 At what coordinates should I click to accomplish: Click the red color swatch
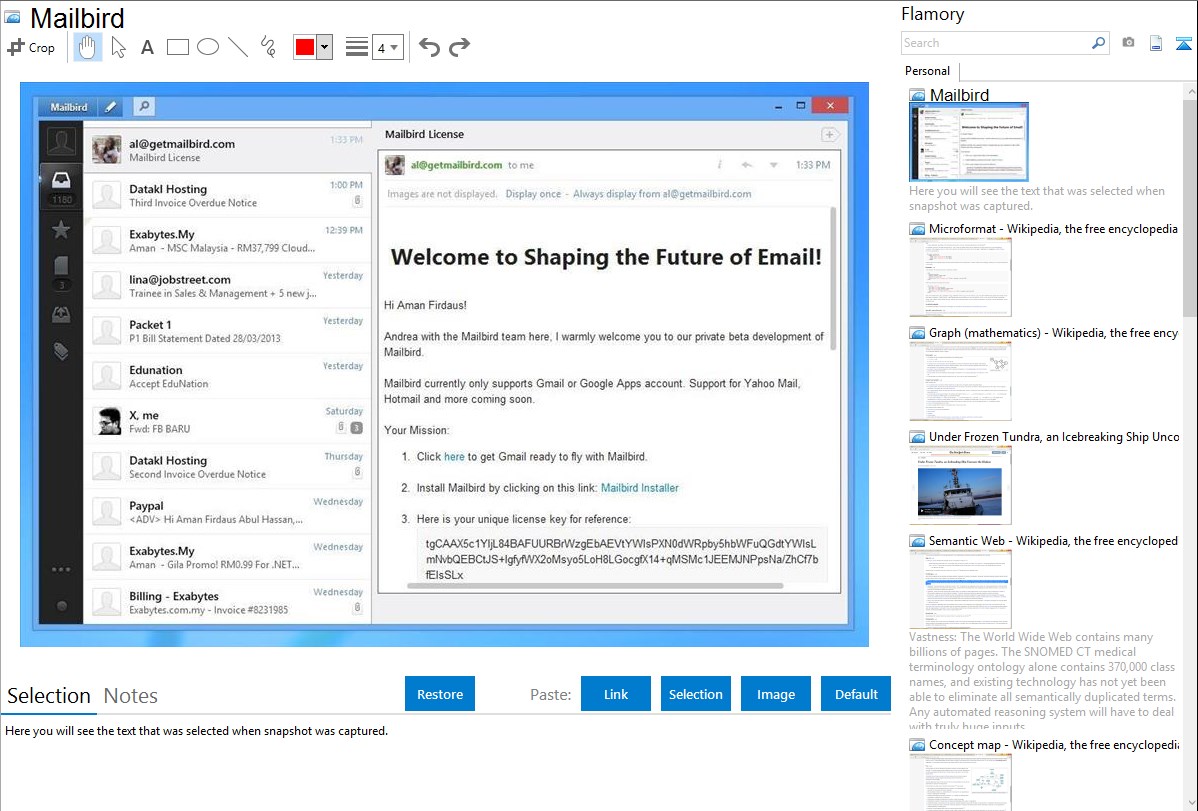(305, 47)
